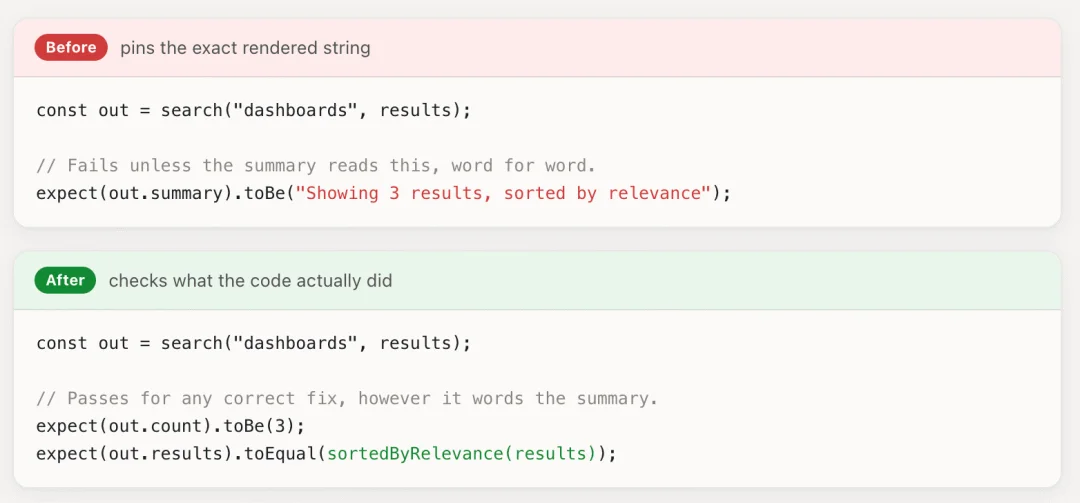Click expect(out.summary) in the Before block
Screen dimensions: 1080x503
click(x=131, y=193)
